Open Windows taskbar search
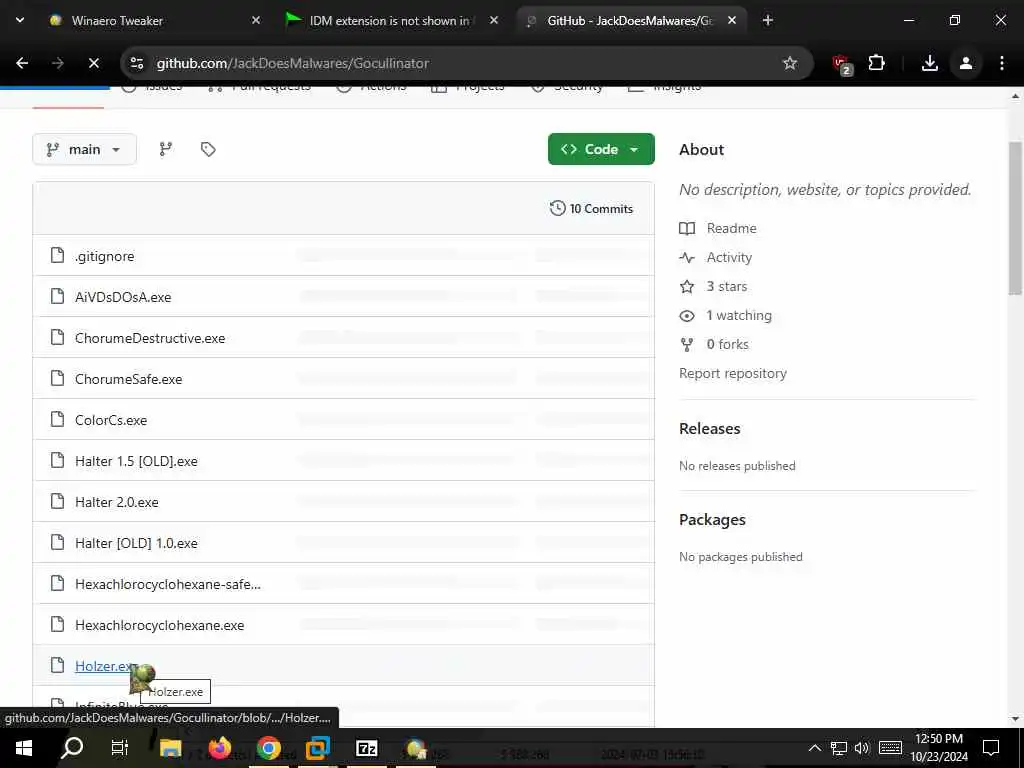Screen dimensions: 1024x768 [72, 748]
